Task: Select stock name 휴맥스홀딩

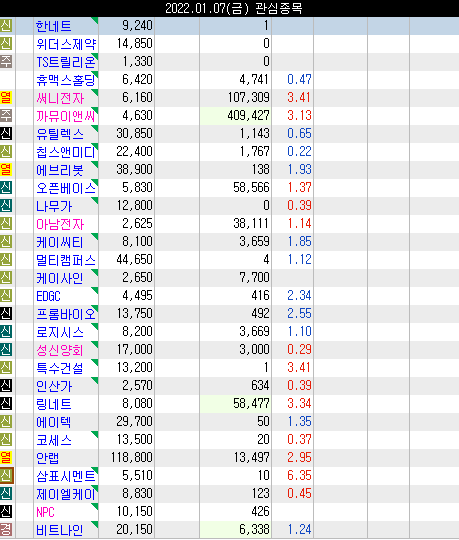Action: (66, 80)
